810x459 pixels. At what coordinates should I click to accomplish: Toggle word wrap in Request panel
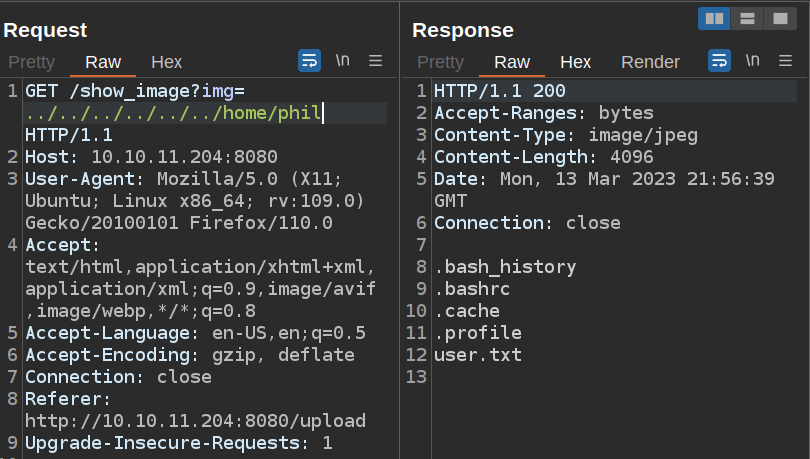[x=309, y=61]
